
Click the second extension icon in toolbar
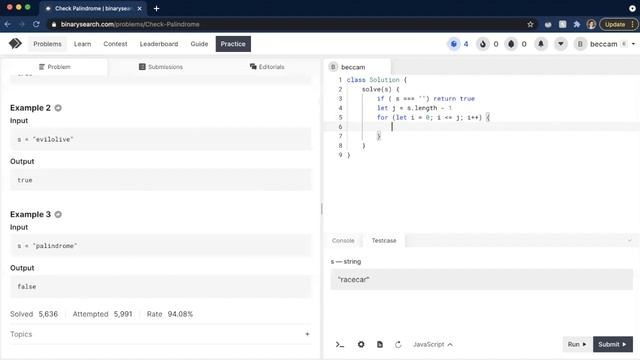(x=562, y=24)
